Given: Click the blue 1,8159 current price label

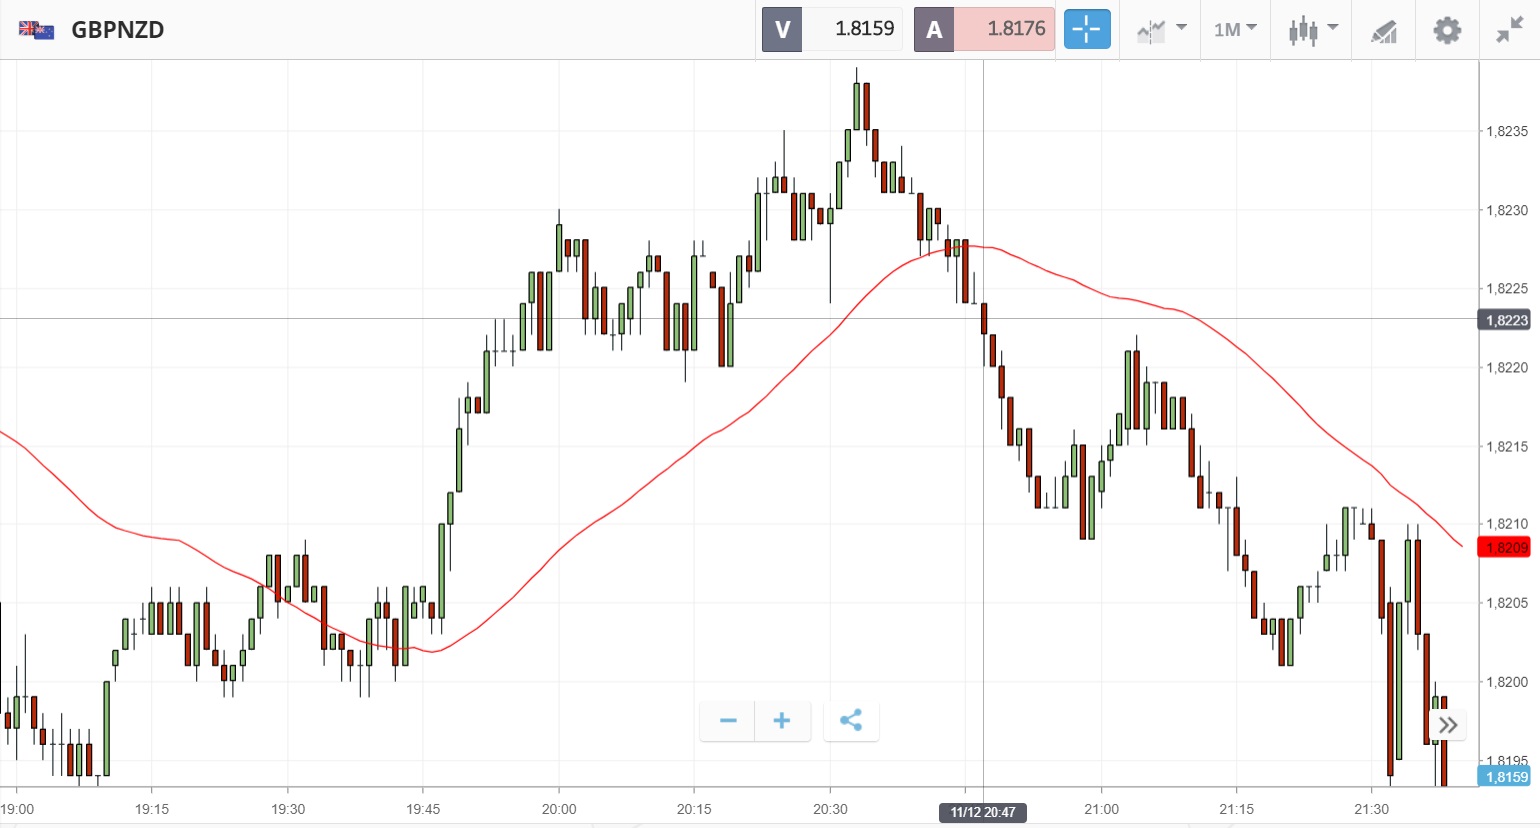Looking at the screenshot, I should pos(1507,777).
